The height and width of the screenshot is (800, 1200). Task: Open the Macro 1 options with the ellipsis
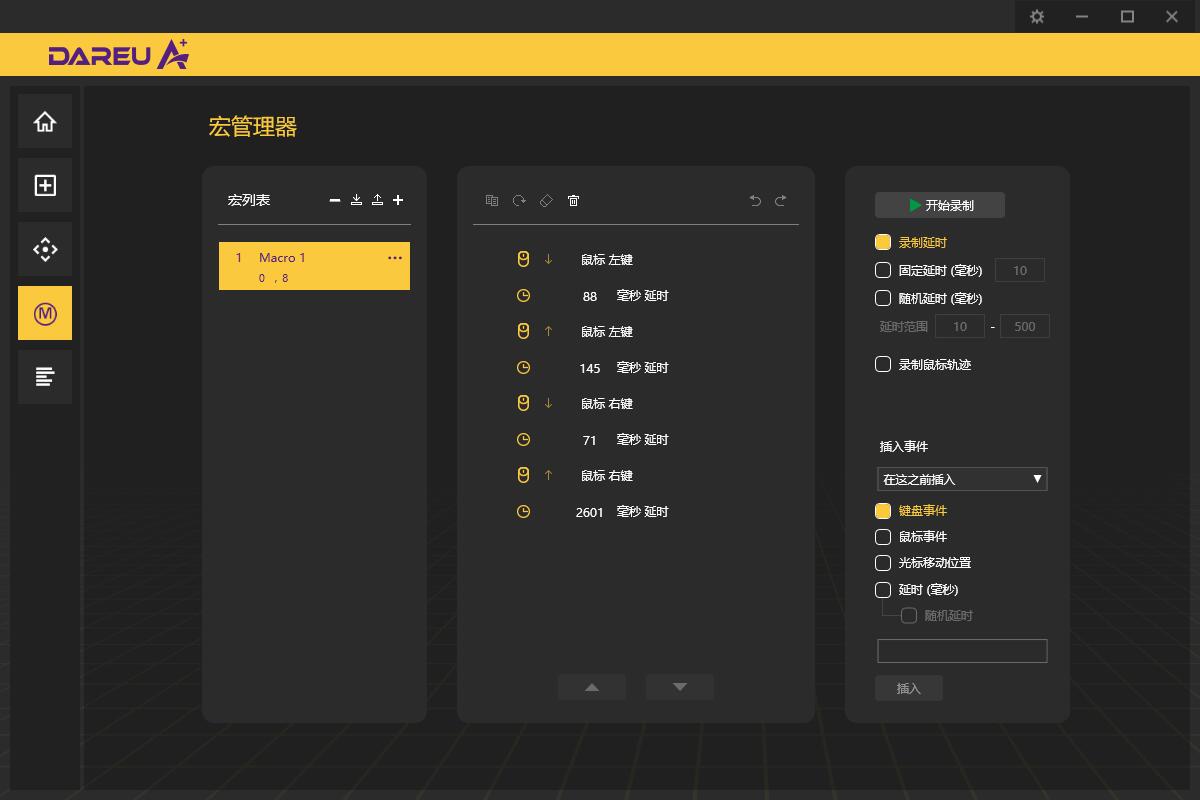click(x=394, y=258)
